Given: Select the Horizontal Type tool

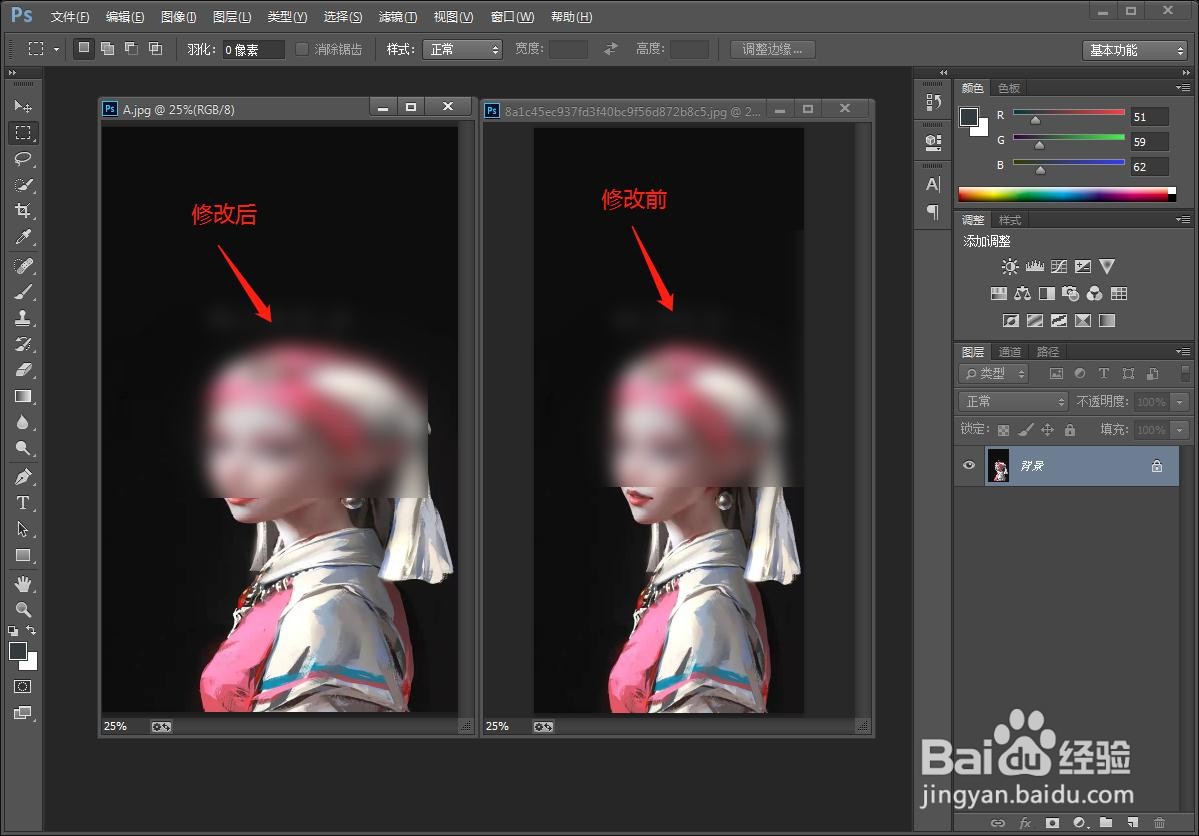Looking at the screenshot, I should pyautogui.click(x=23, y=503).
